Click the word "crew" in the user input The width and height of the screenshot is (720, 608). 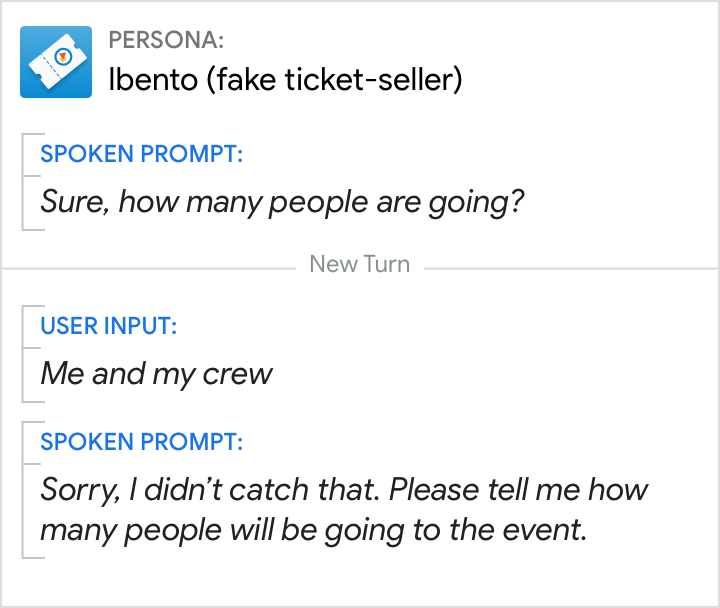238,374
